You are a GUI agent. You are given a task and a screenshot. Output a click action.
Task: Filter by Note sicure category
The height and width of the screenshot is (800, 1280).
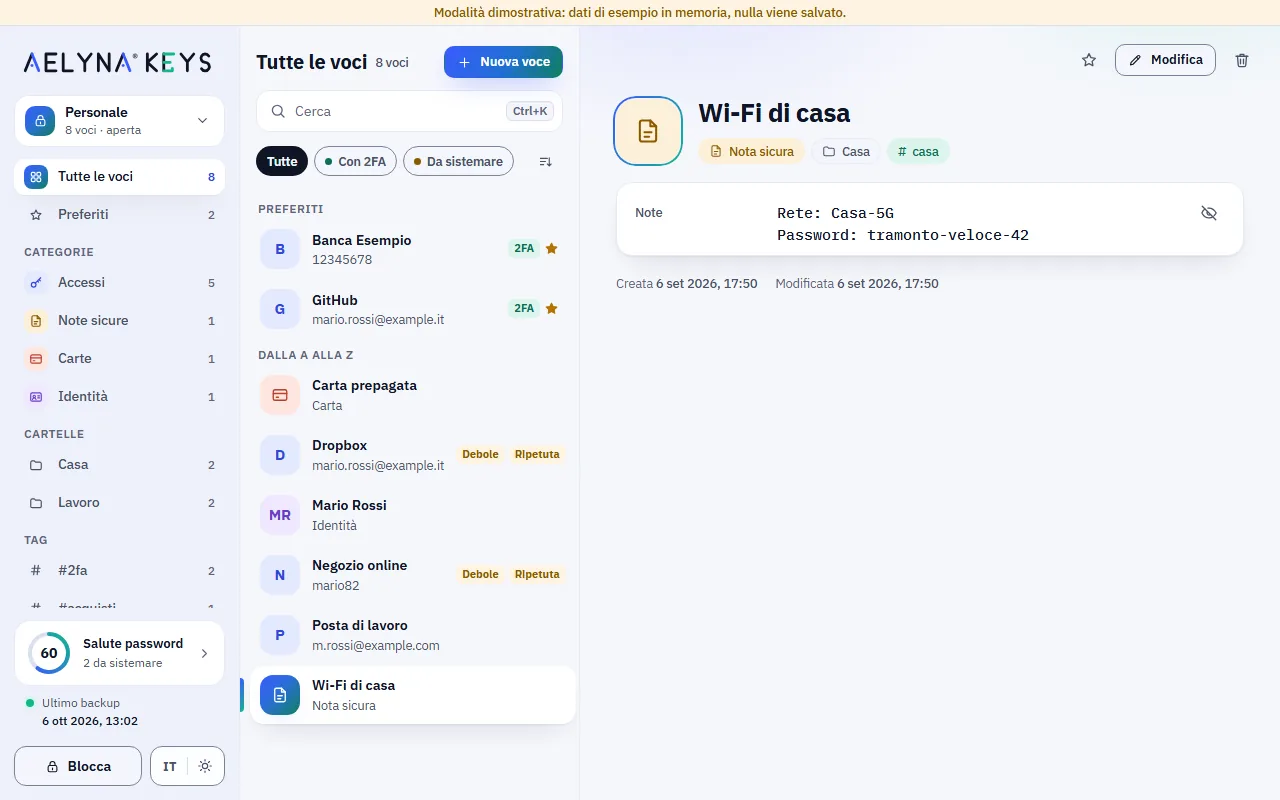point(120,321)
